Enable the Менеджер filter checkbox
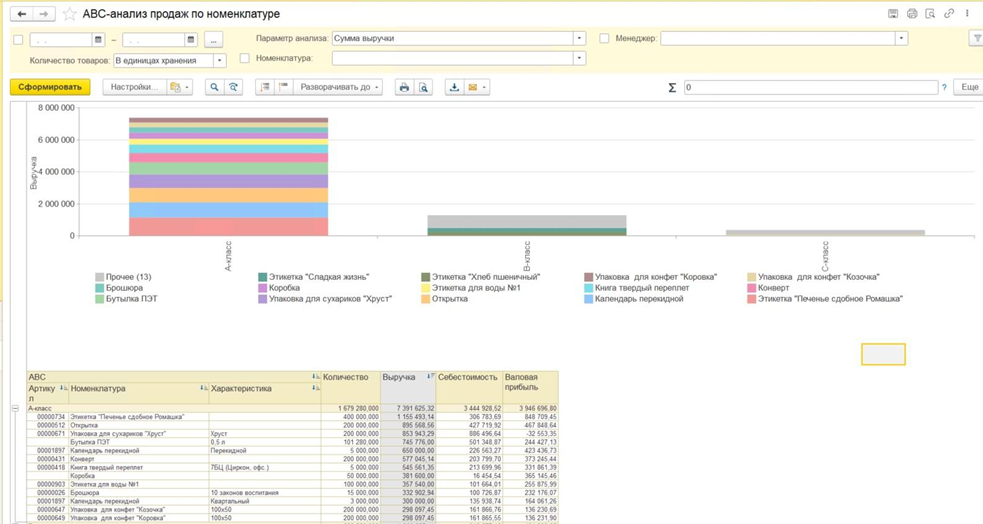Image resolution: width=983 pixels, height=524 pixels. tap(604, 39)
